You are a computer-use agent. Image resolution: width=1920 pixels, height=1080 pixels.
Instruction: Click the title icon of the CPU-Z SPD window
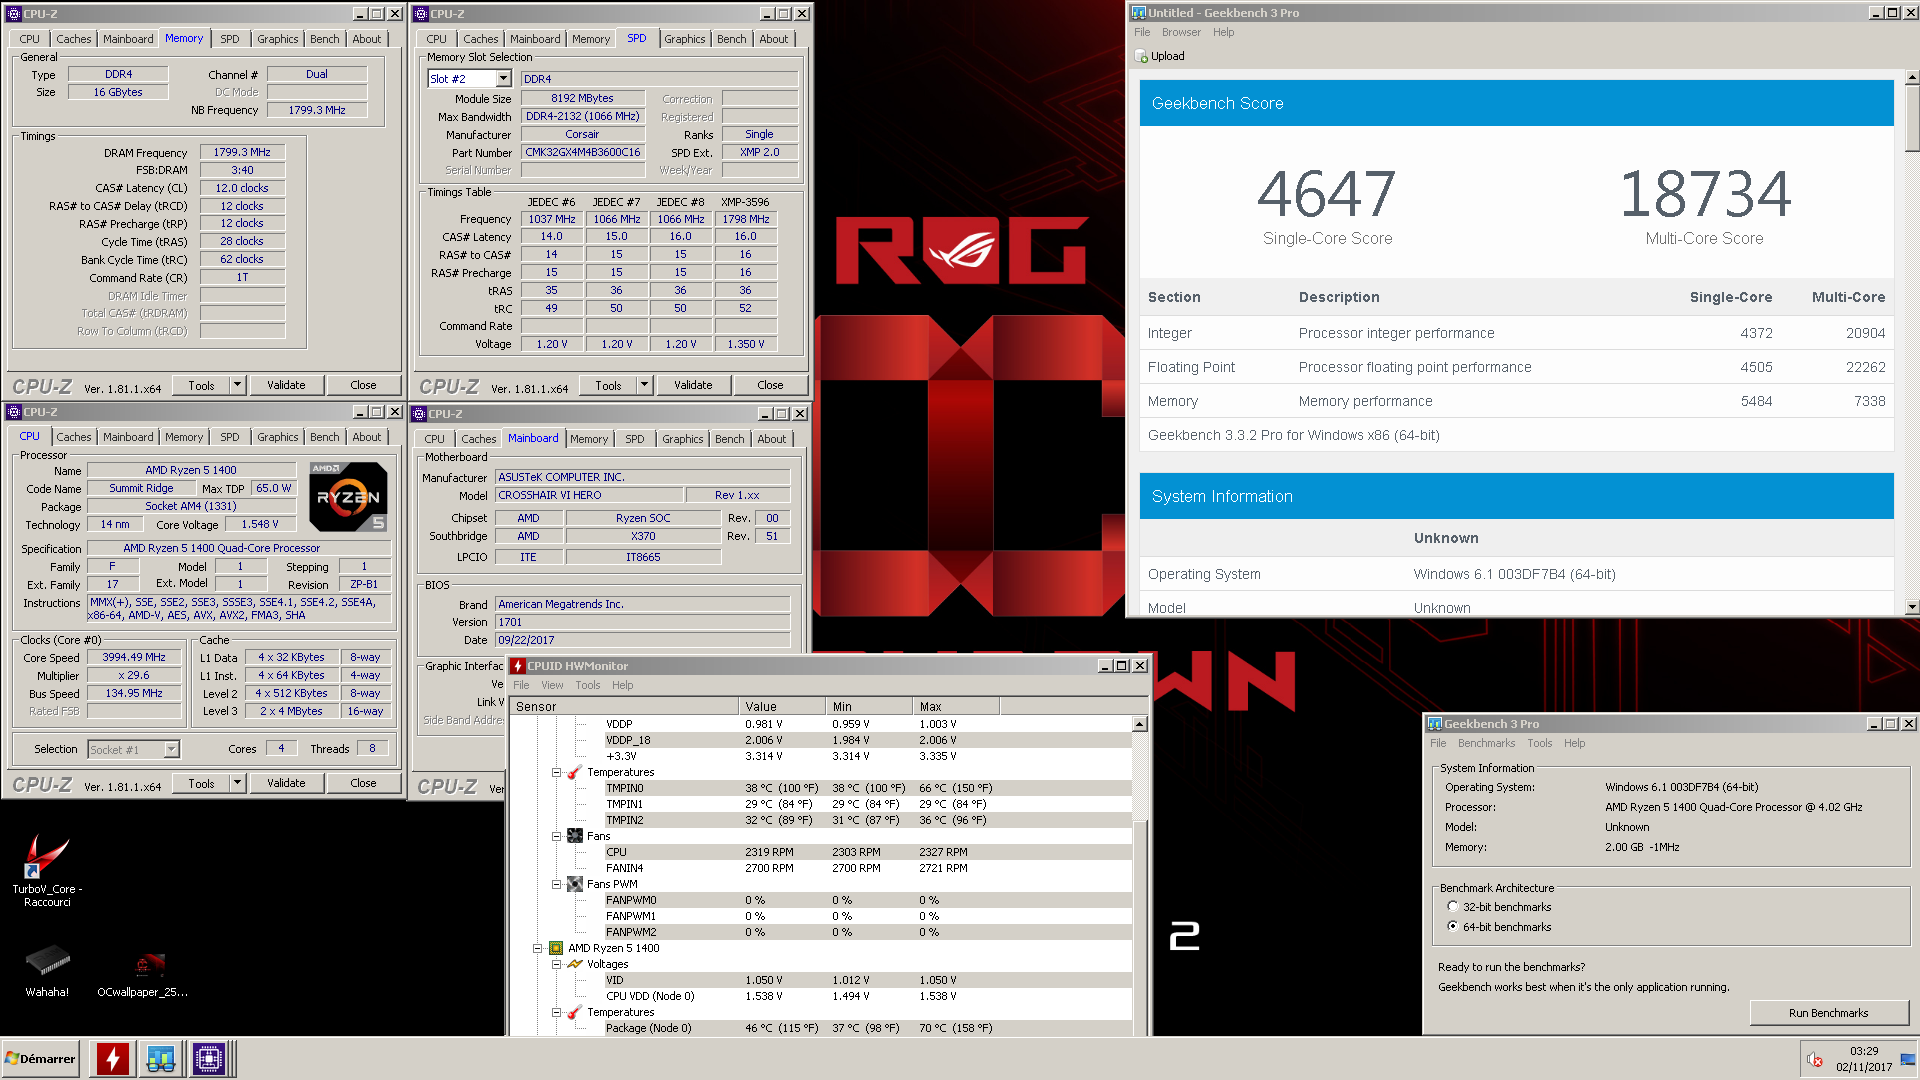click(421, 14)
